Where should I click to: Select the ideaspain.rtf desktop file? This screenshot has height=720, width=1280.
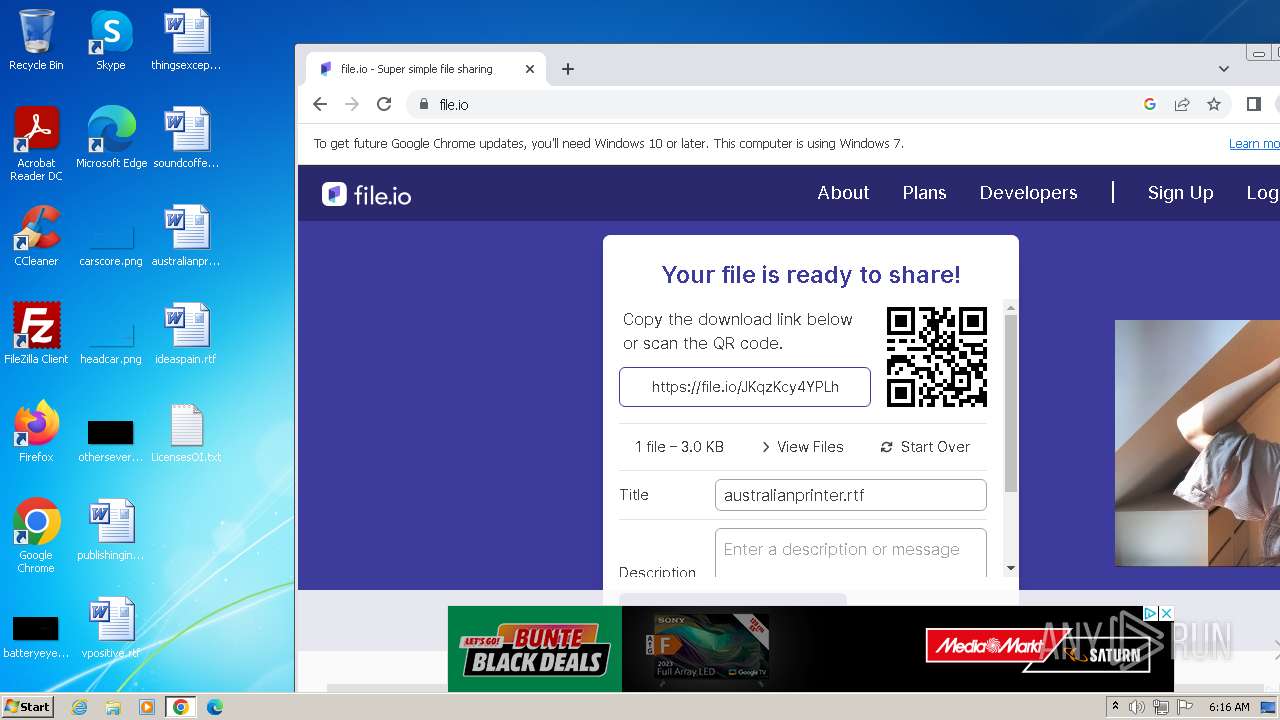pos(186,334)
